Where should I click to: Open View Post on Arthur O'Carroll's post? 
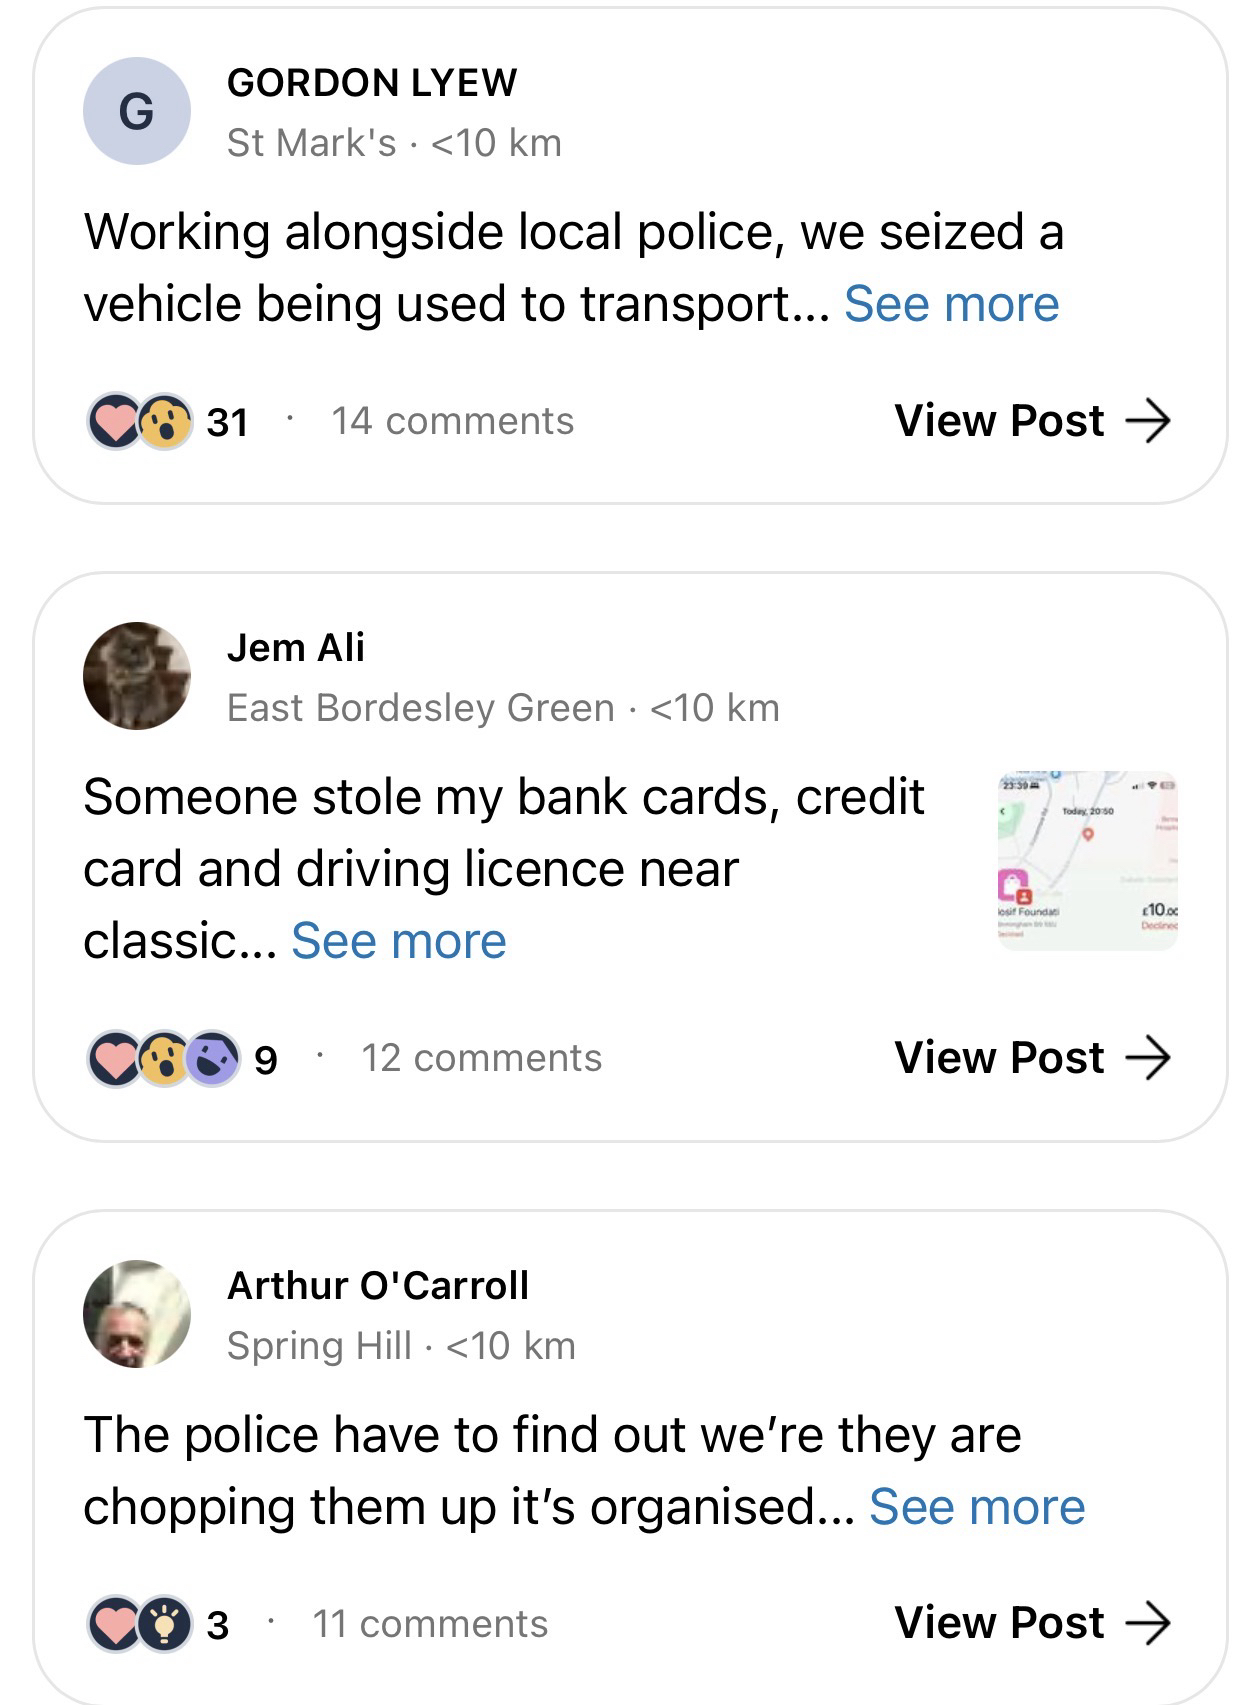(x=1031, y=1623)
